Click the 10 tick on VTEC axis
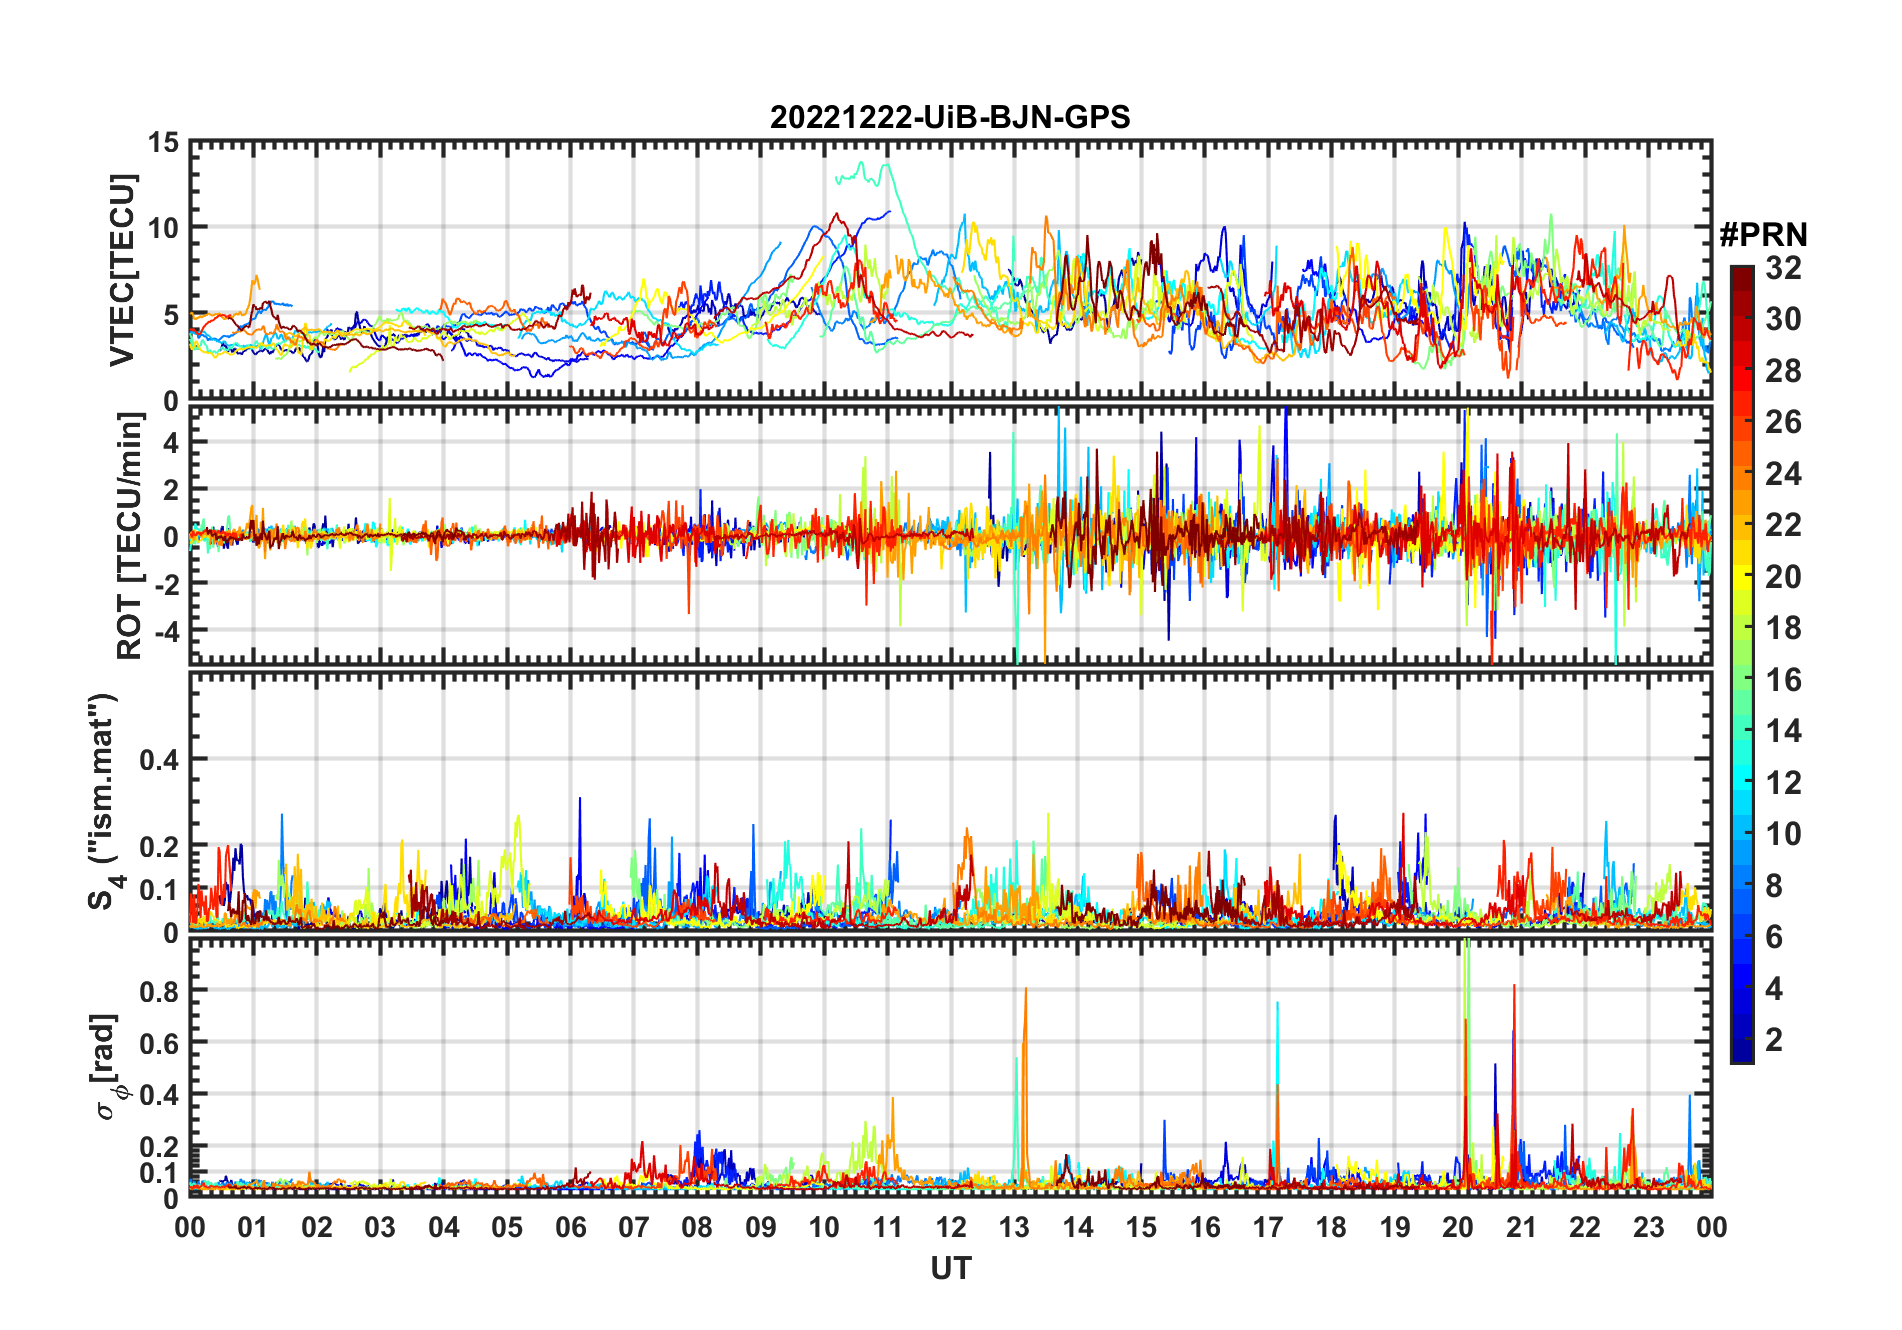Viewport: 1902px width, 1330px height. [x=164, y=228]
